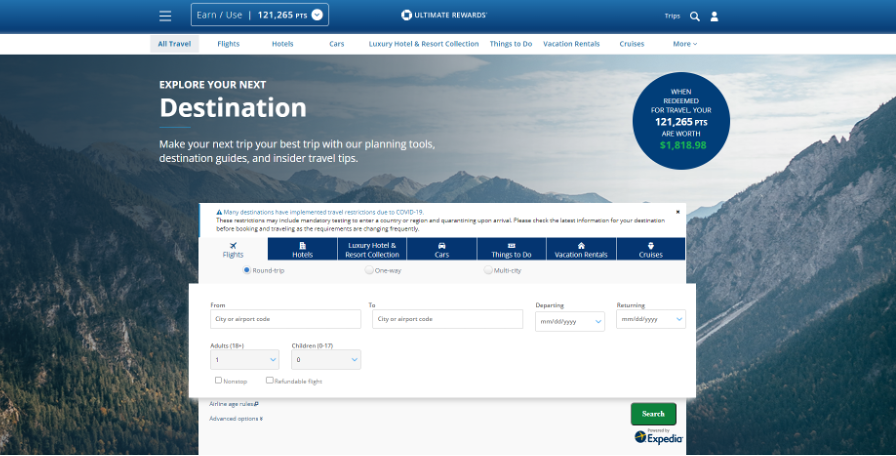The height and width of the screenshot is (456, 896).
Task: Select the Cars tab with car icon
Action: point(442,249)
